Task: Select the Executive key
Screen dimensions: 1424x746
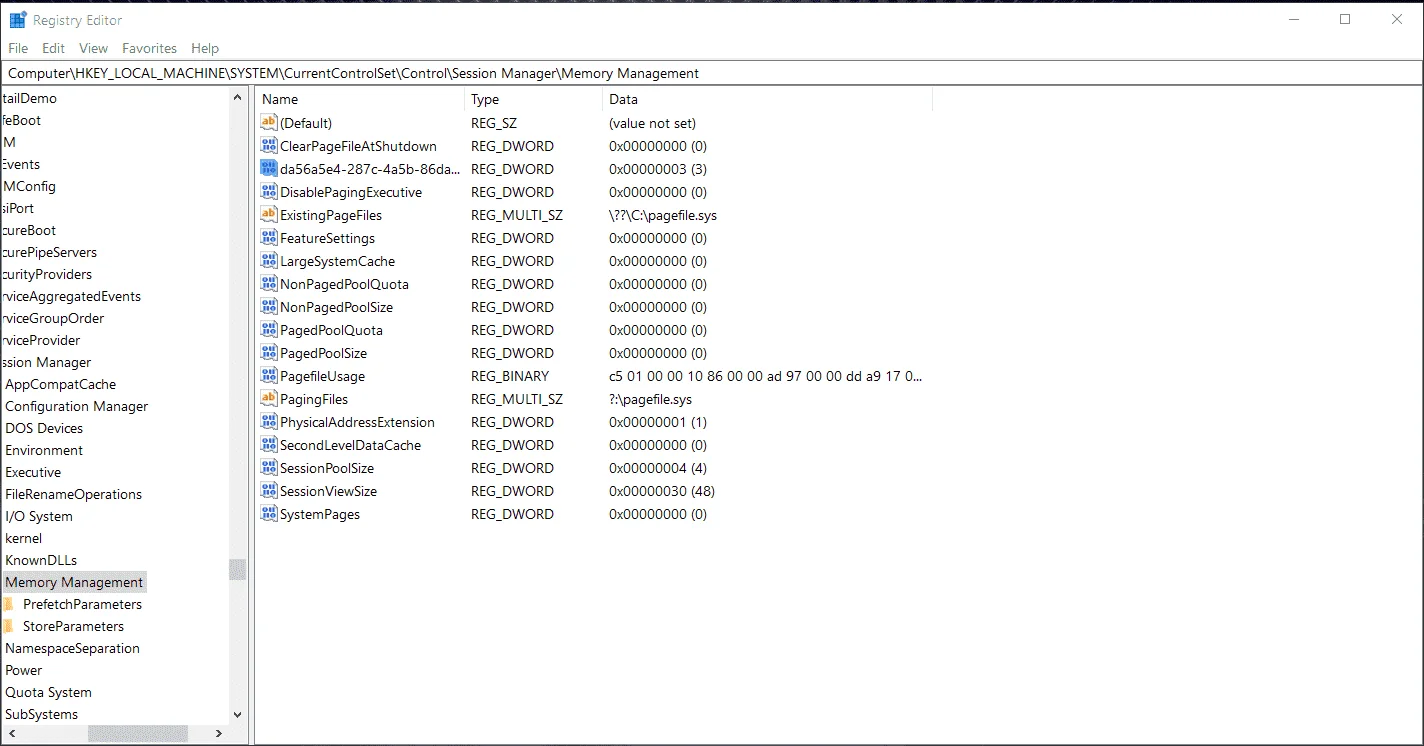Action: (33, 472)
